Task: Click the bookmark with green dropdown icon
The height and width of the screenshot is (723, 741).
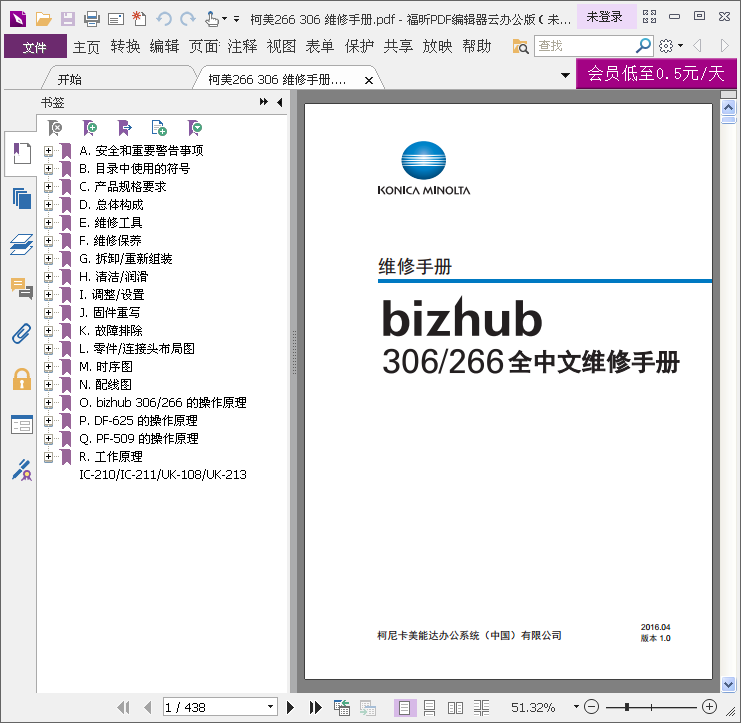Action: 194,128
